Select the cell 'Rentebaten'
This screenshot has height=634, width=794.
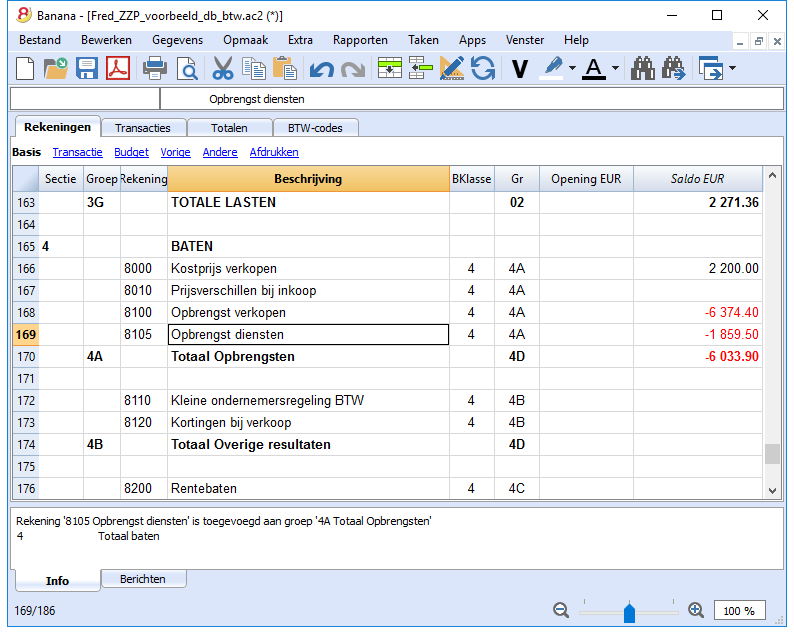click(x=308, y=489)
